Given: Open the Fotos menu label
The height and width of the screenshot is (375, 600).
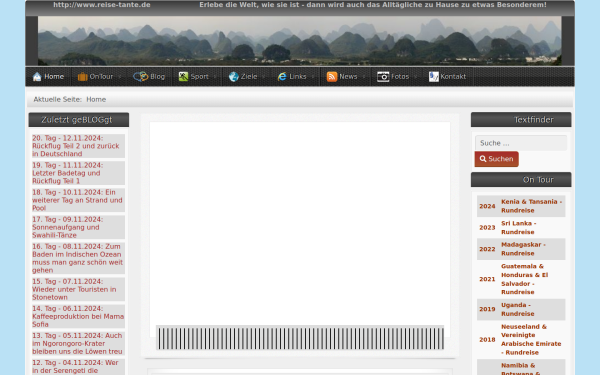Looking at the screenshot, I should 400,77.
